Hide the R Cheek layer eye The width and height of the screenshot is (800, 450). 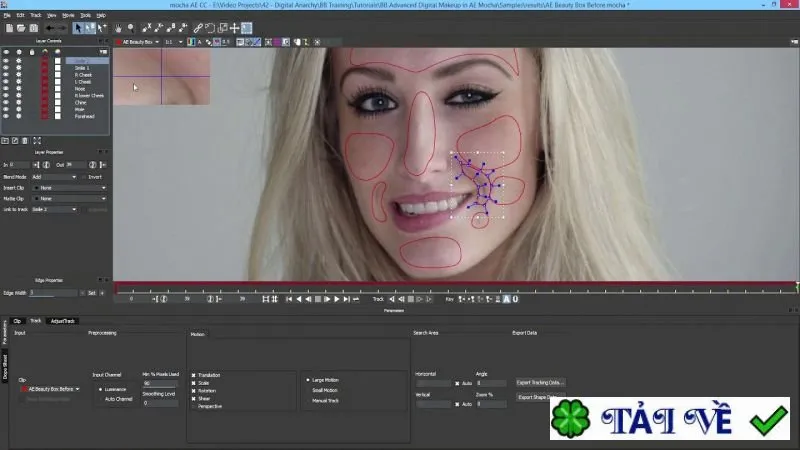point(6,74)
